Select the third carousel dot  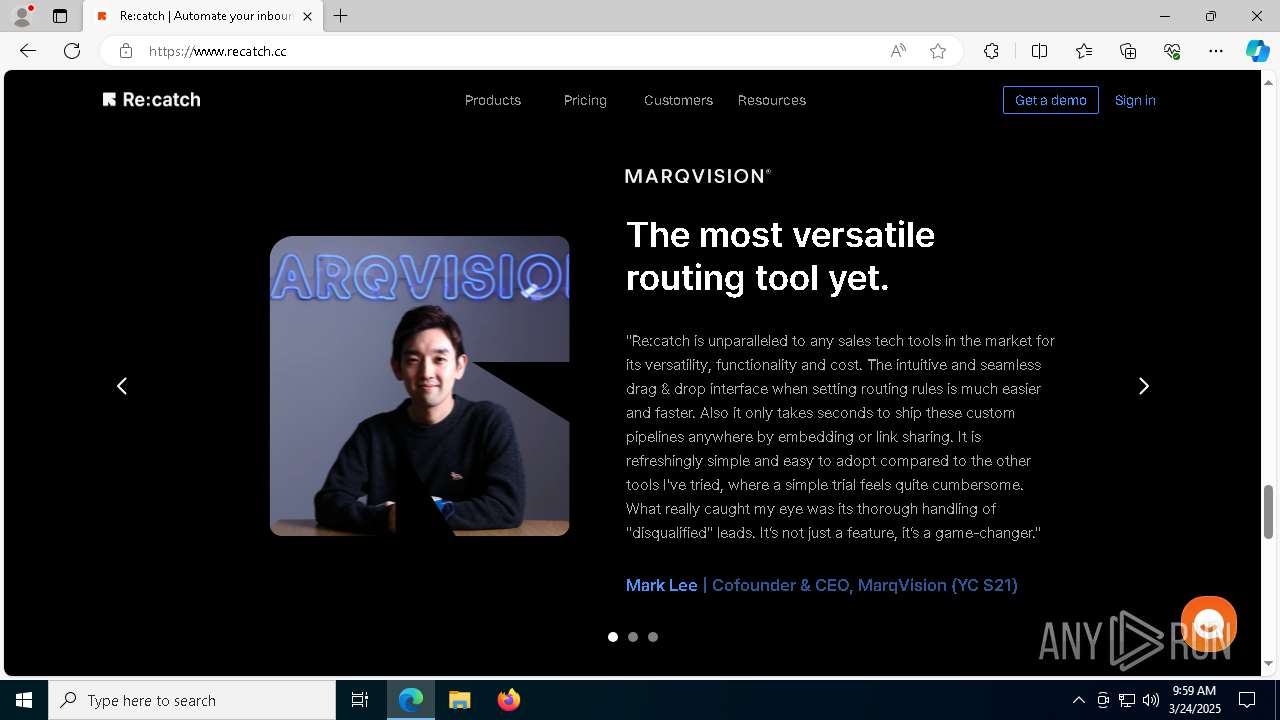653,637
